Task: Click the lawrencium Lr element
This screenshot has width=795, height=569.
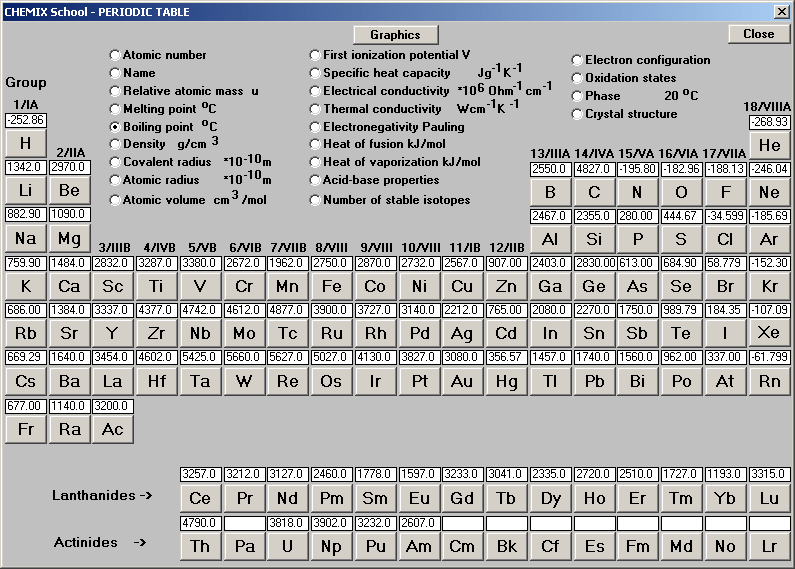Action: point(769,546)
